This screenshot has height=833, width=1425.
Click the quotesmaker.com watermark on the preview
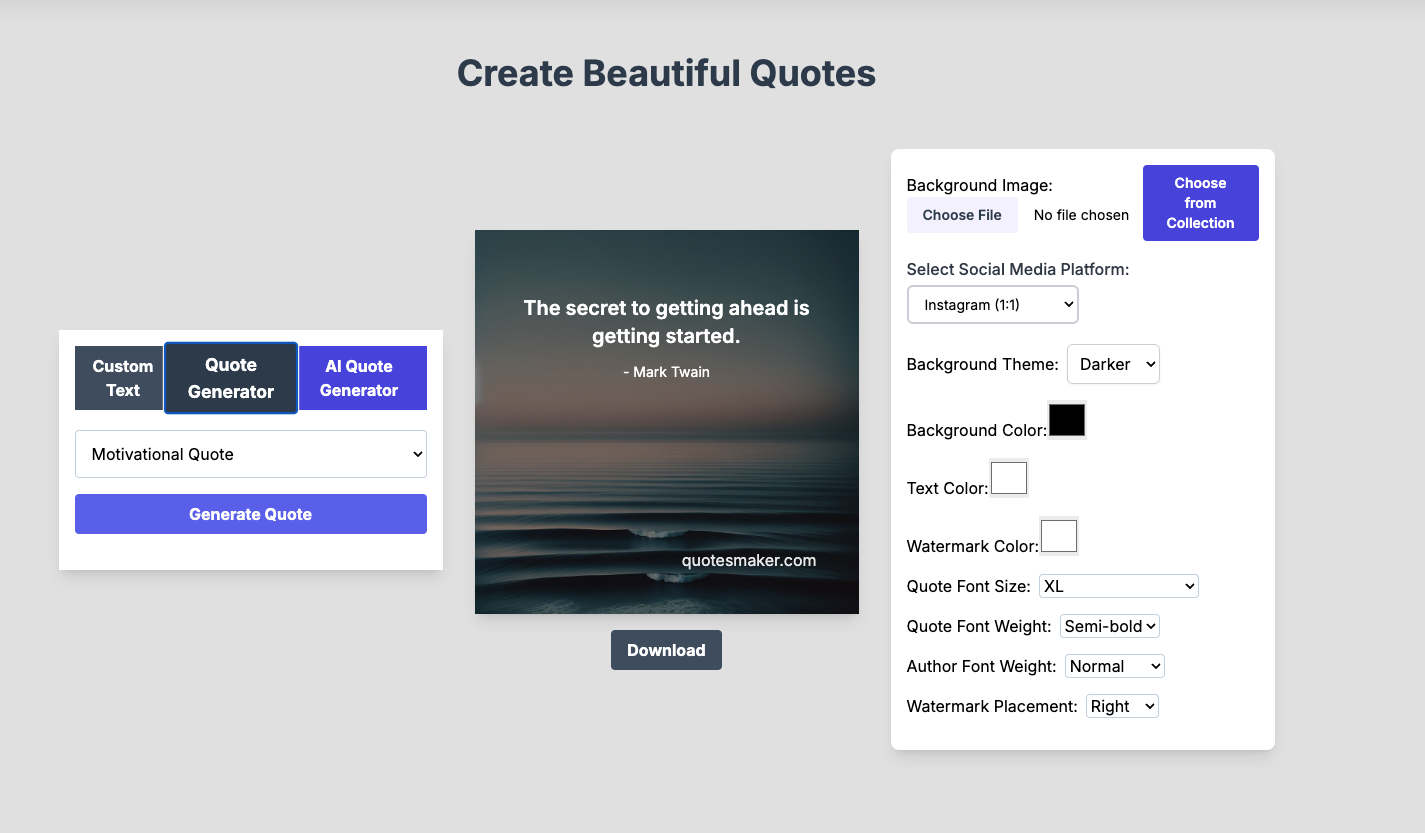click(x=749, y=560)
